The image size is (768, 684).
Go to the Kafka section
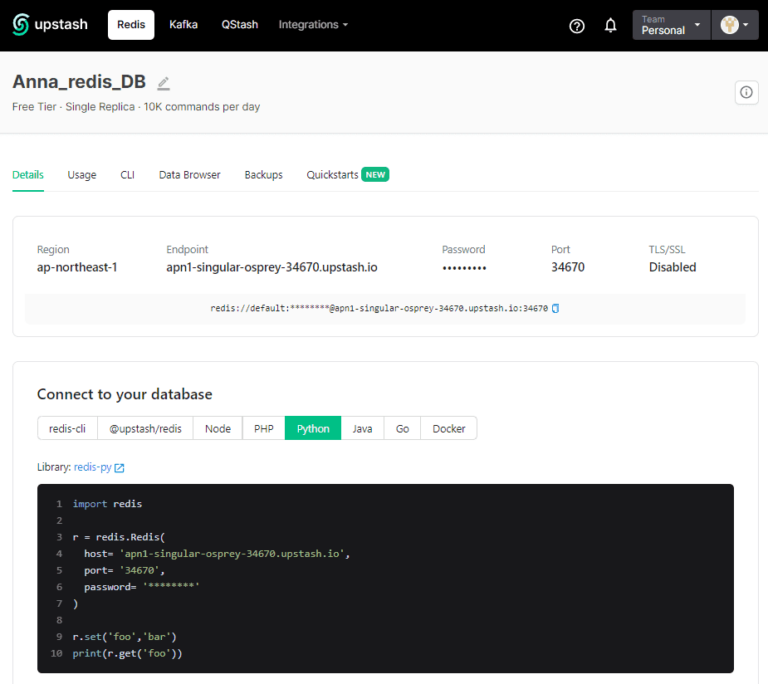(183, 24)
